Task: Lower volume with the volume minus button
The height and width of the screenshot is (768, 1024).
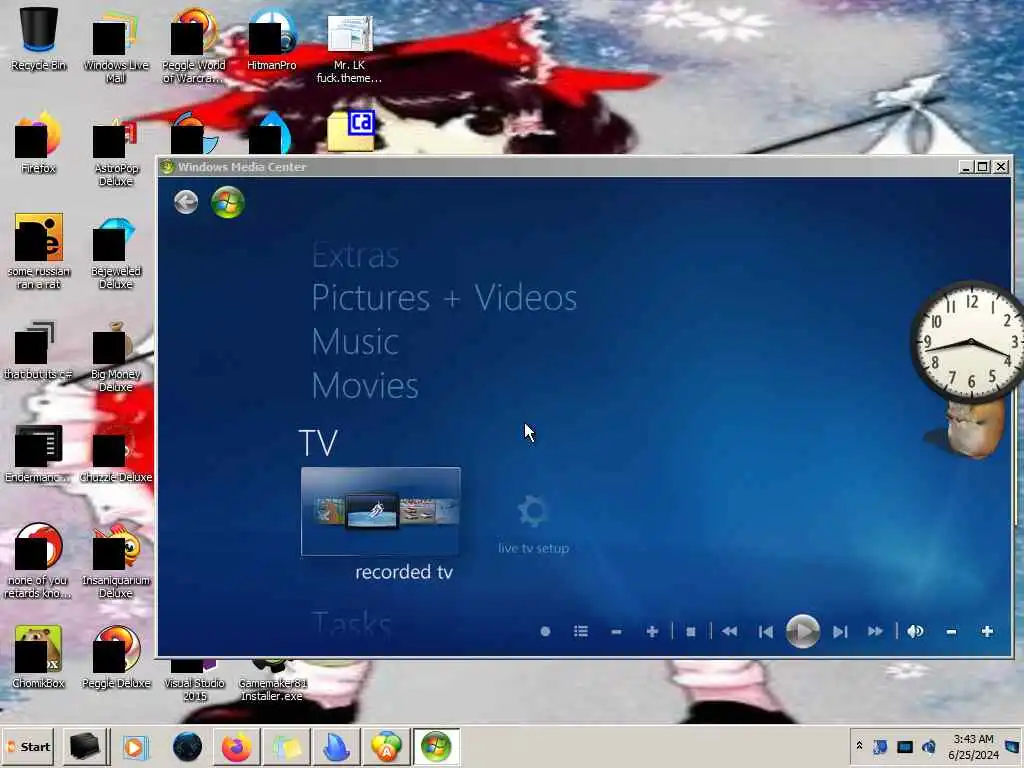Action: tap(952, 632)
